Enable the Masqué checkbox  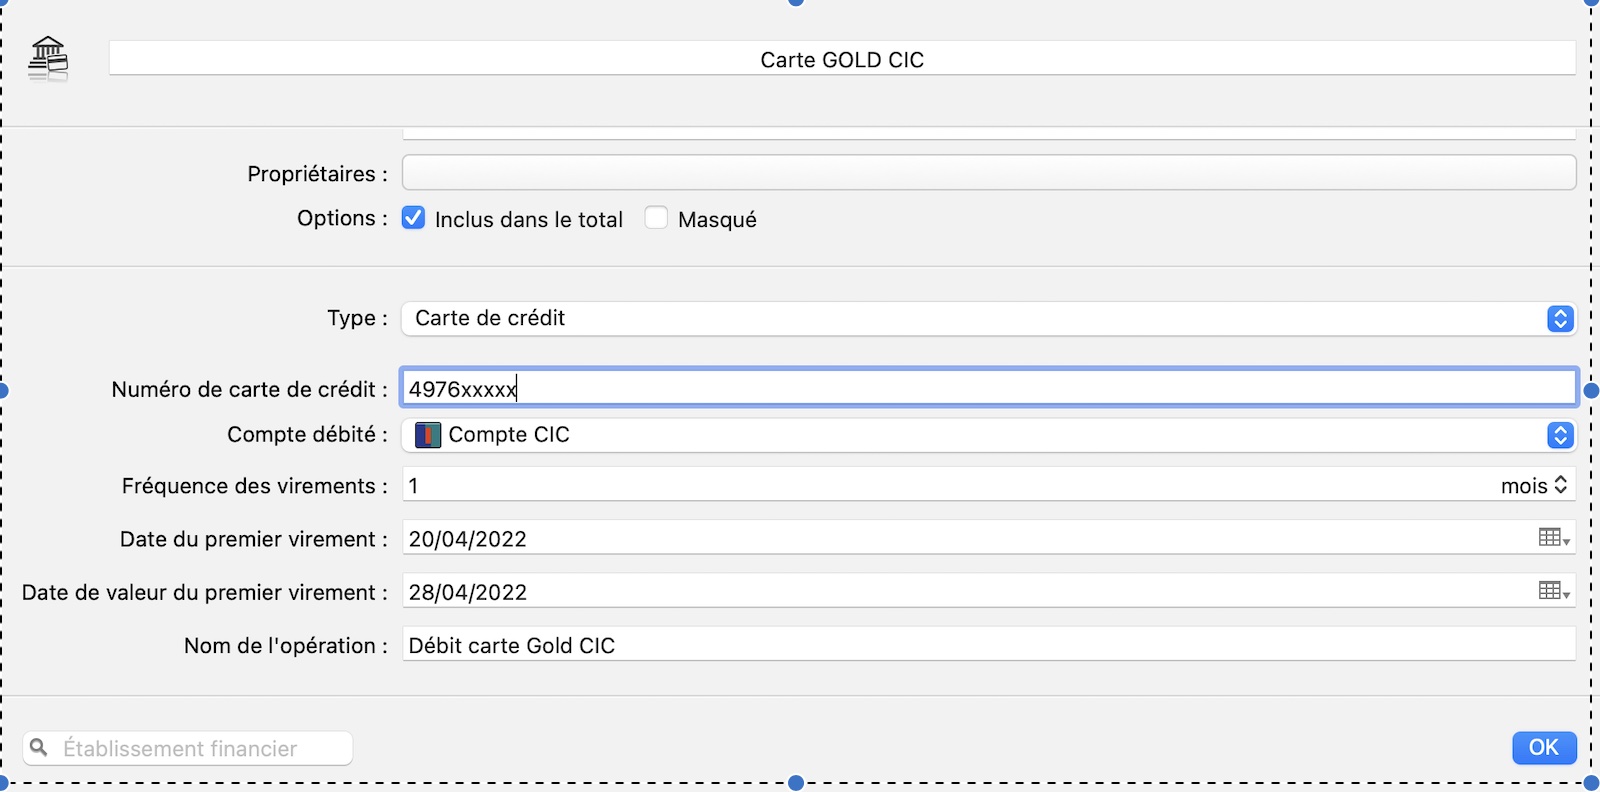[x=656, y=218]
